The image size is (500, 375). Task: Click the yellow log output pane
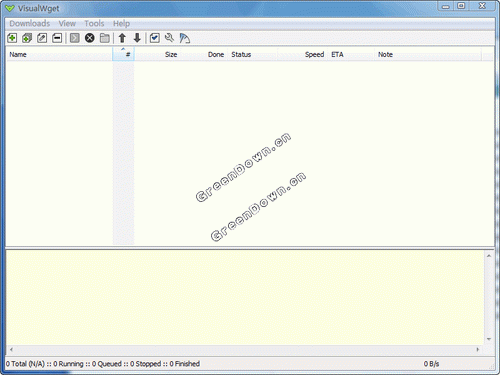(x=245, y=298)
